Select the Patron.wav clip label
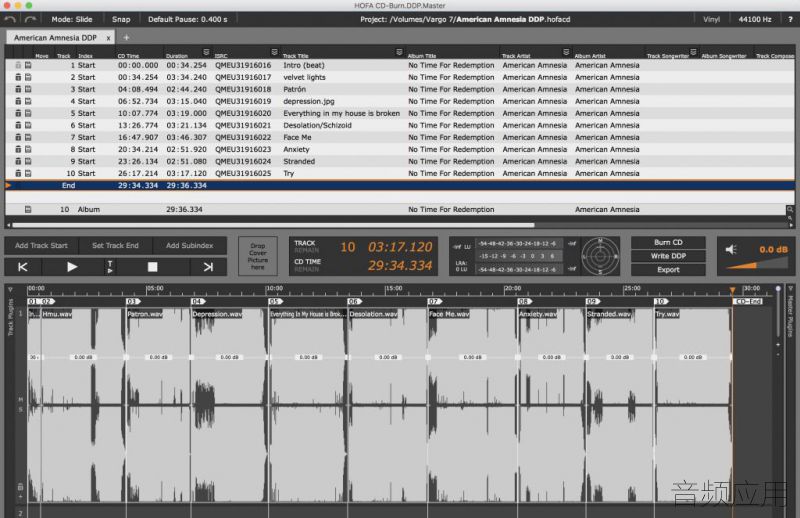 (x=145, y=314)
